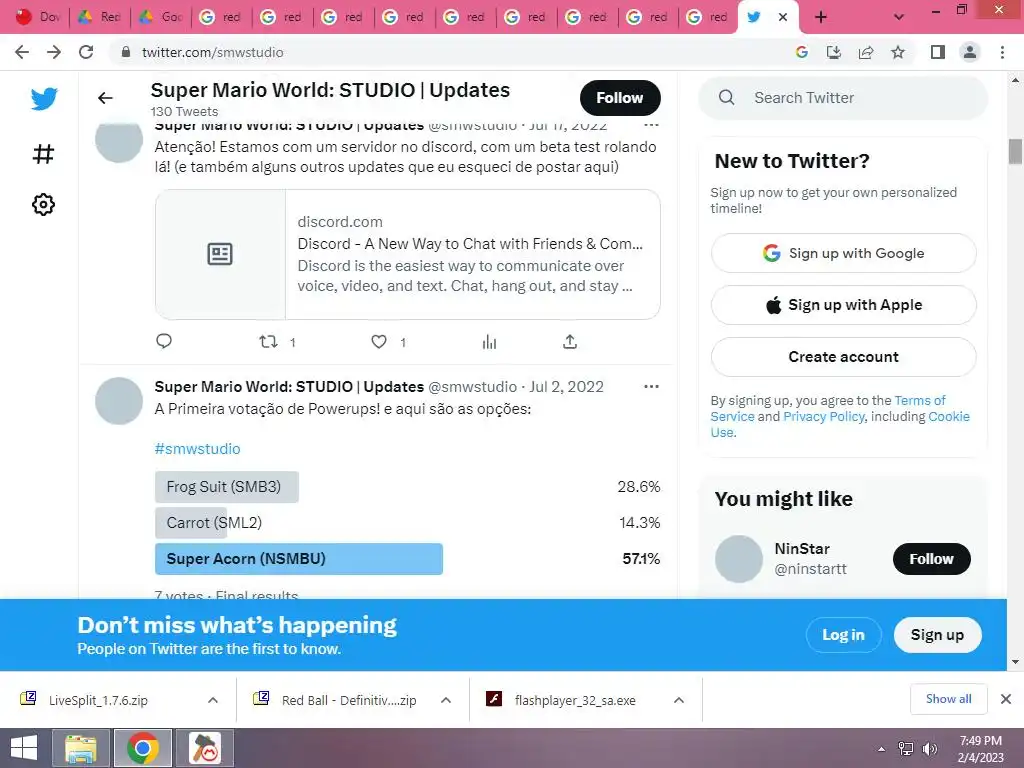Click the search magnifier icon
This screenshot has height=768, width=1024.
pos(726,97)
